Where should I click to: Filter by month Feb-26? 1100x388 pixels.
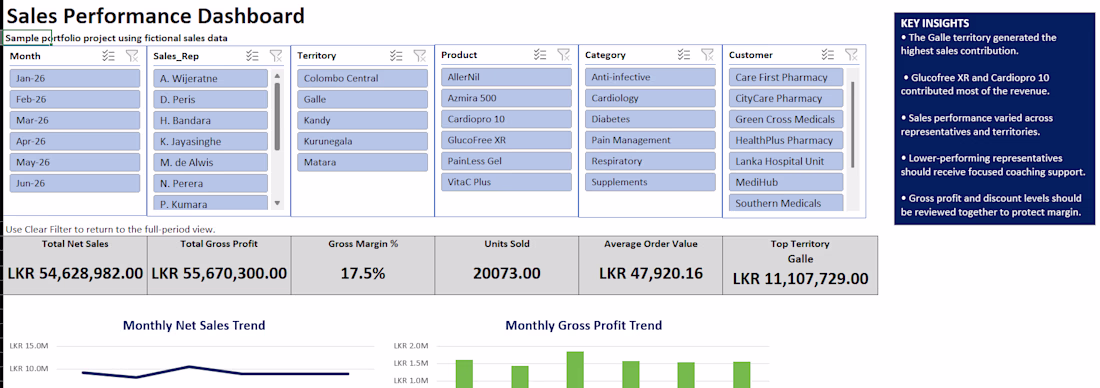coord(75,100)
